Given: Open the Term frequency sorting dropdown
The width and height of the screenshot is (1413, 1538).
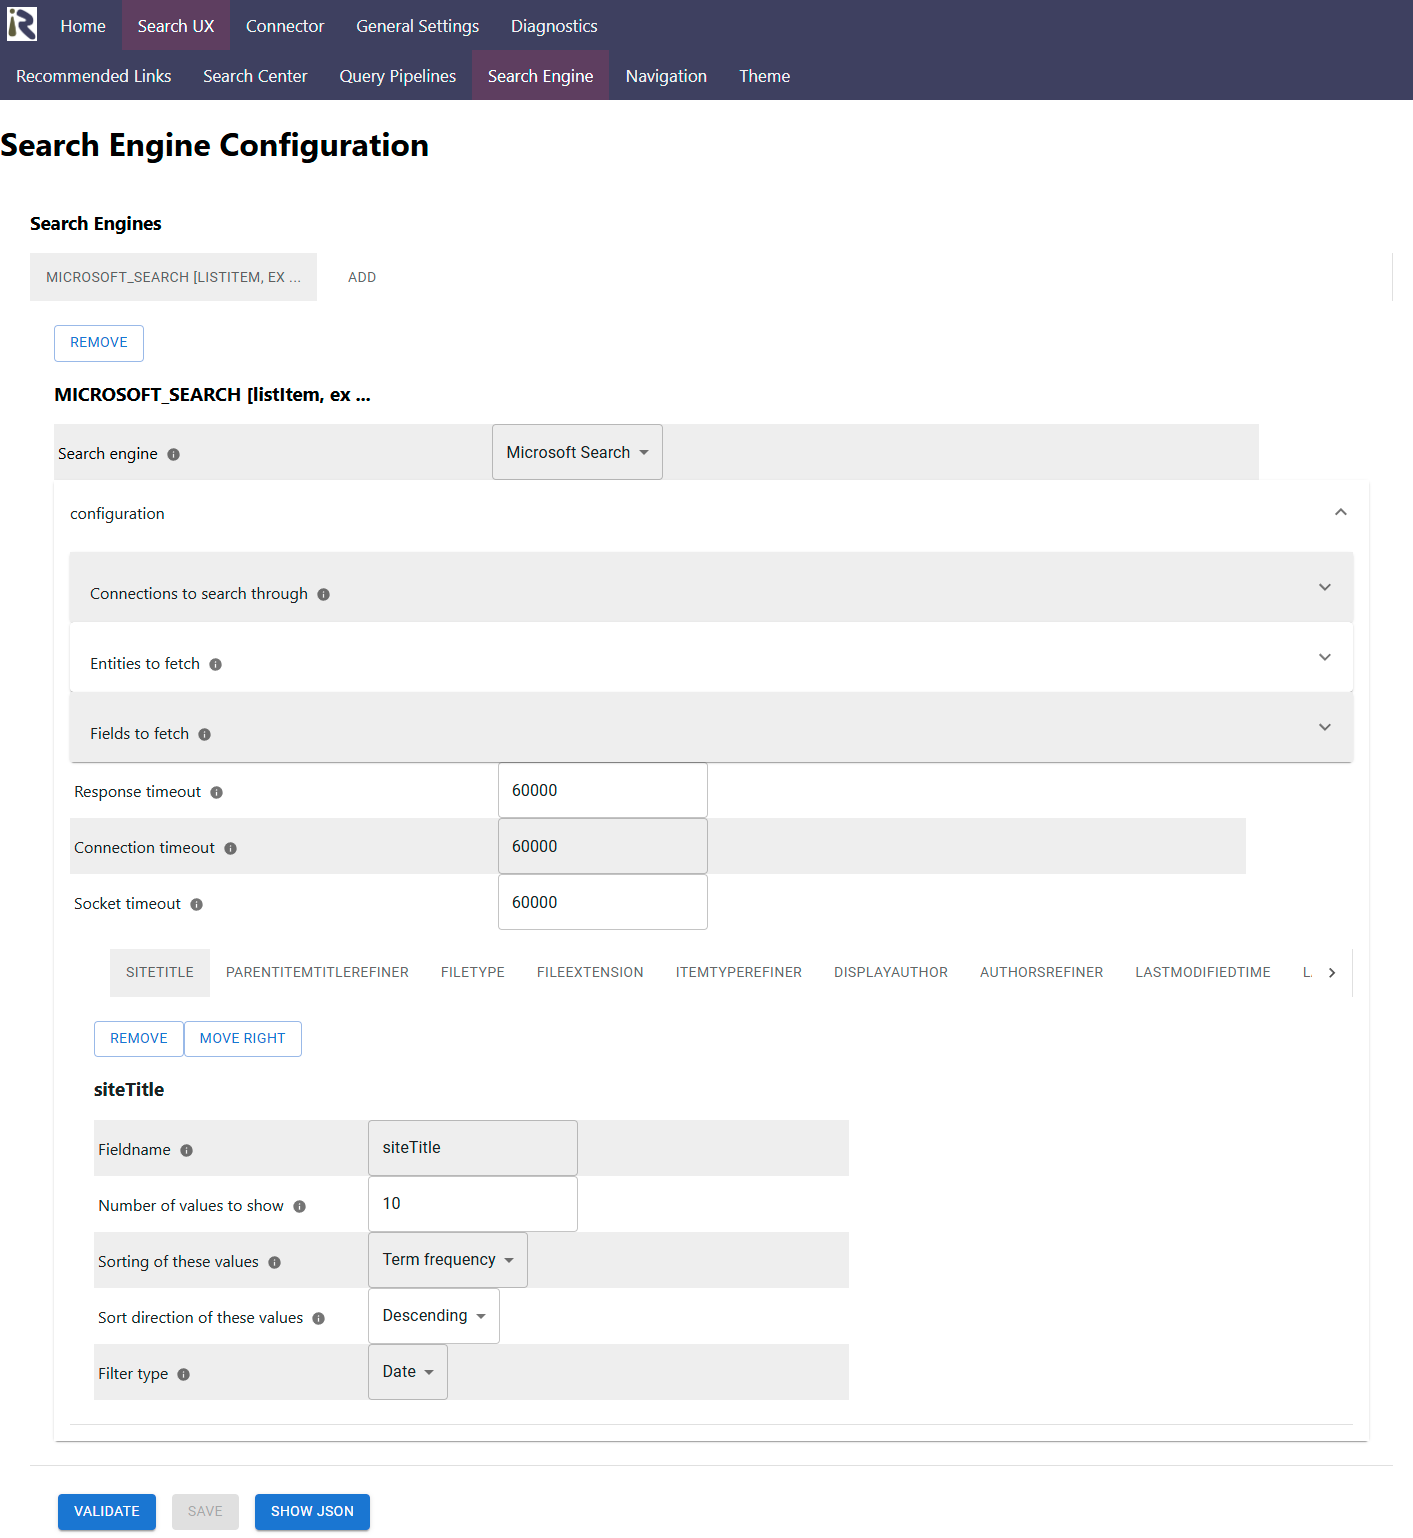Looking at the screenshot, I should [447, 1260].
